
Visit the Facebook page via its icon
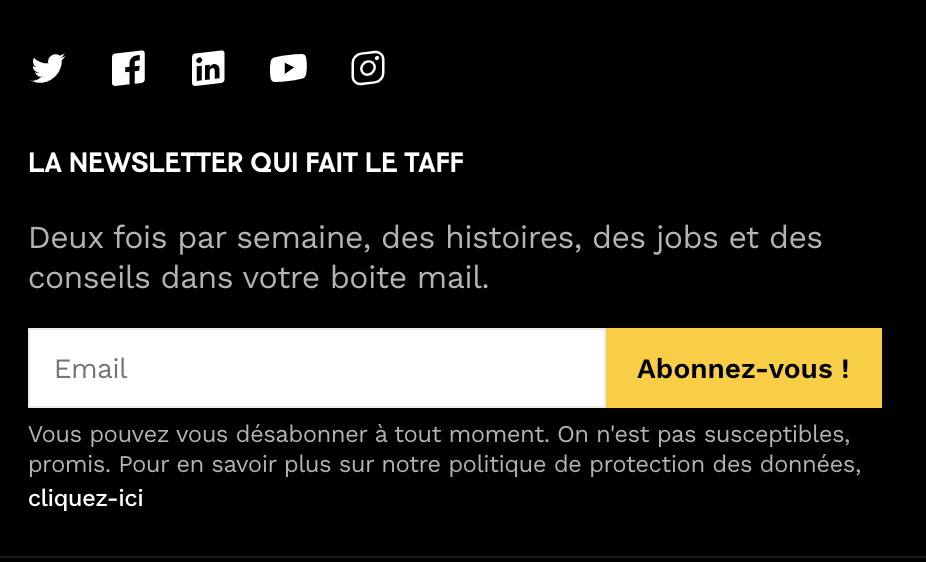128,68
